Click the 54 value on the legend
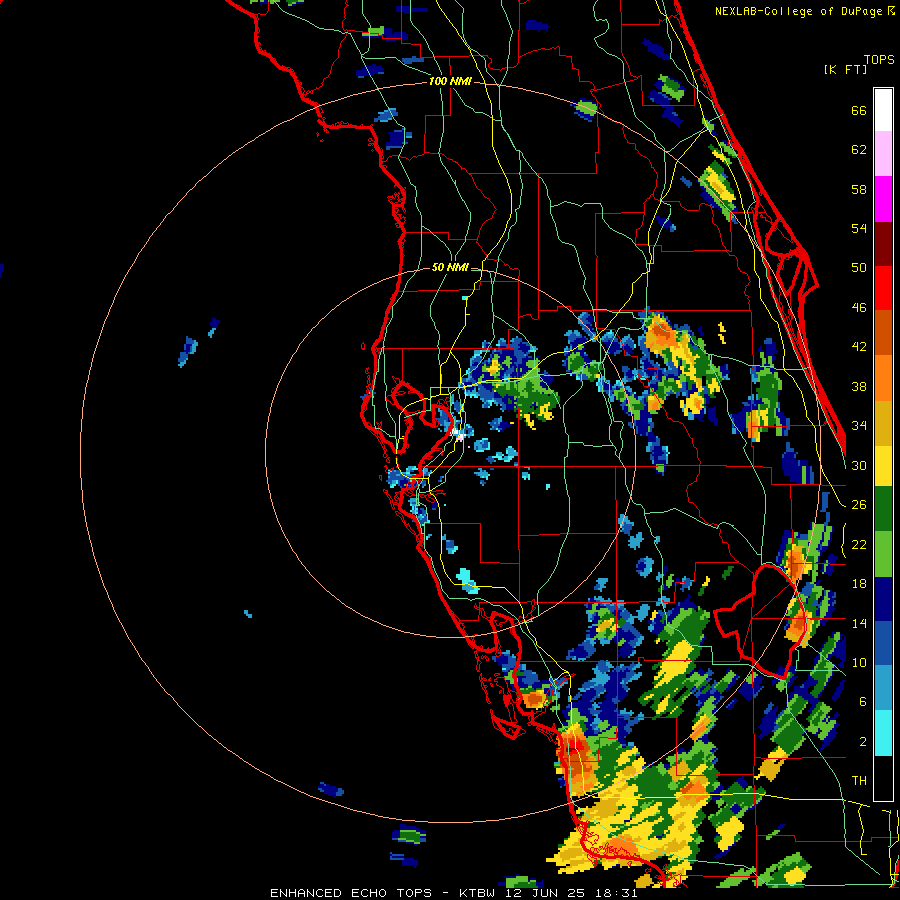The height and width of the screenshot is (900, 900). pos(859,228)
